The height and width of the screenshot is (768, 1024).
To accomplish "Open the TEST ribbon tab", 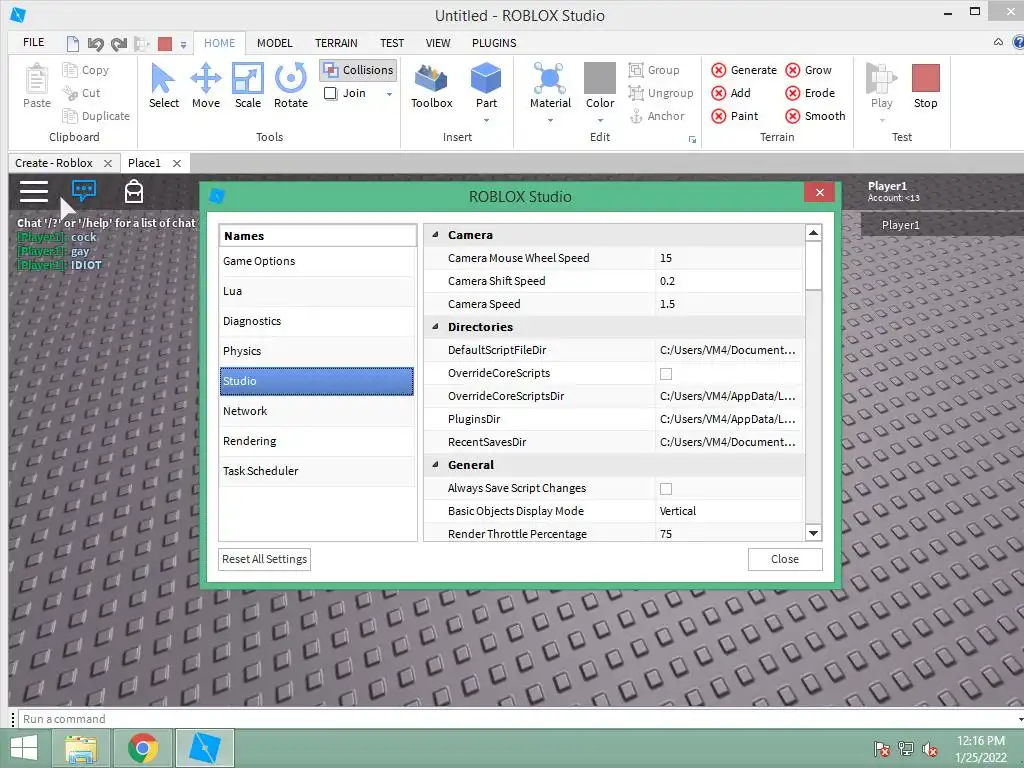I will (x=392, y=43).
